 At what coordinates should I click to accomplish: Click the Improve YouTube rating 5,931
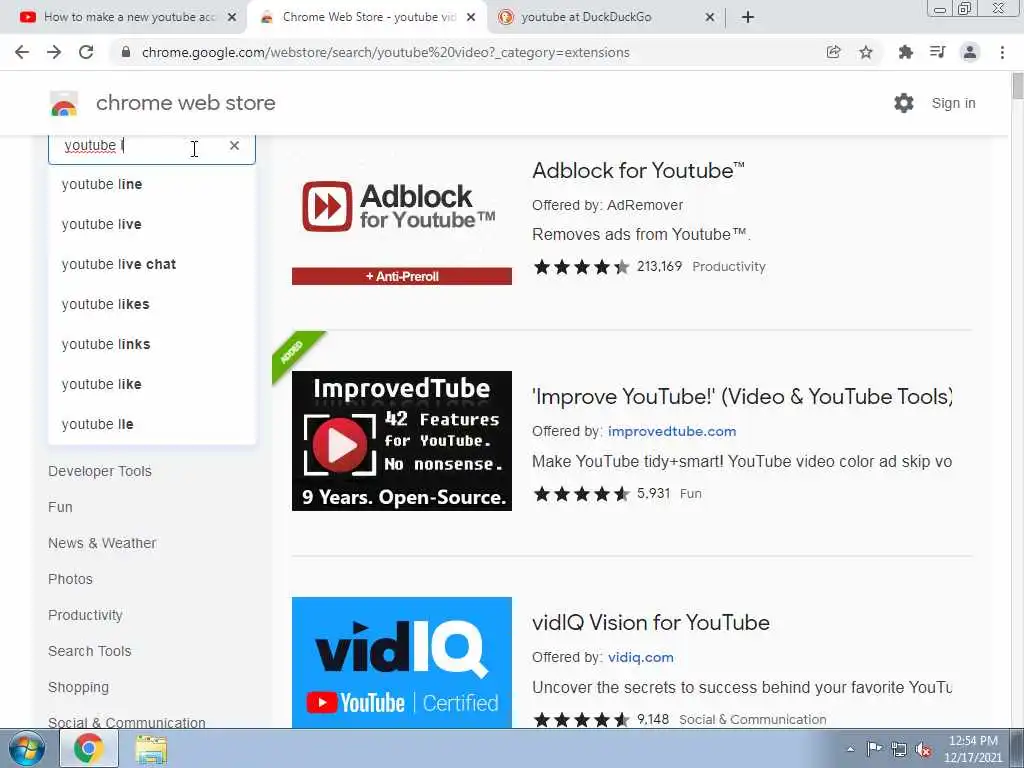pos(601,493)
